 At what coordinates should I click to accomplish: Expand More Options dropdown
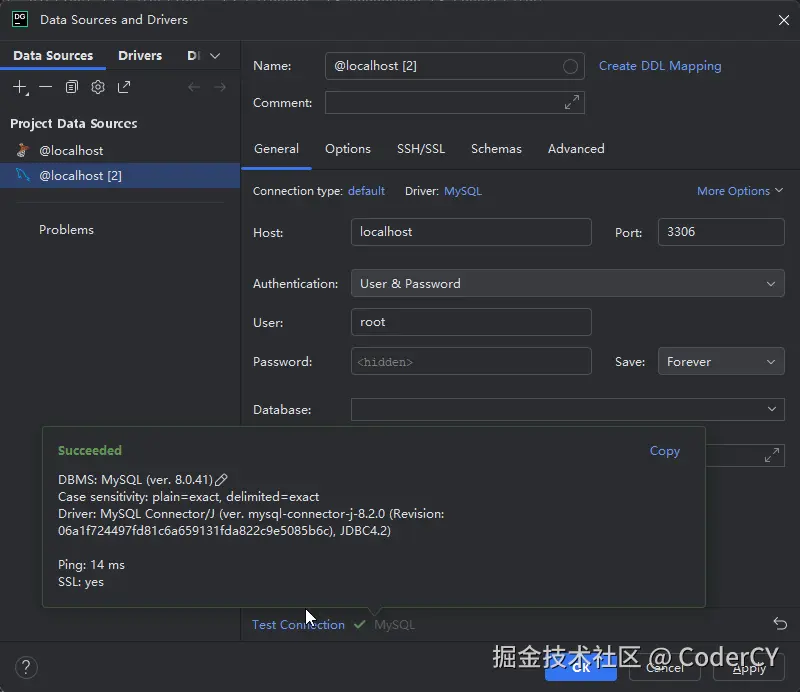740,191
